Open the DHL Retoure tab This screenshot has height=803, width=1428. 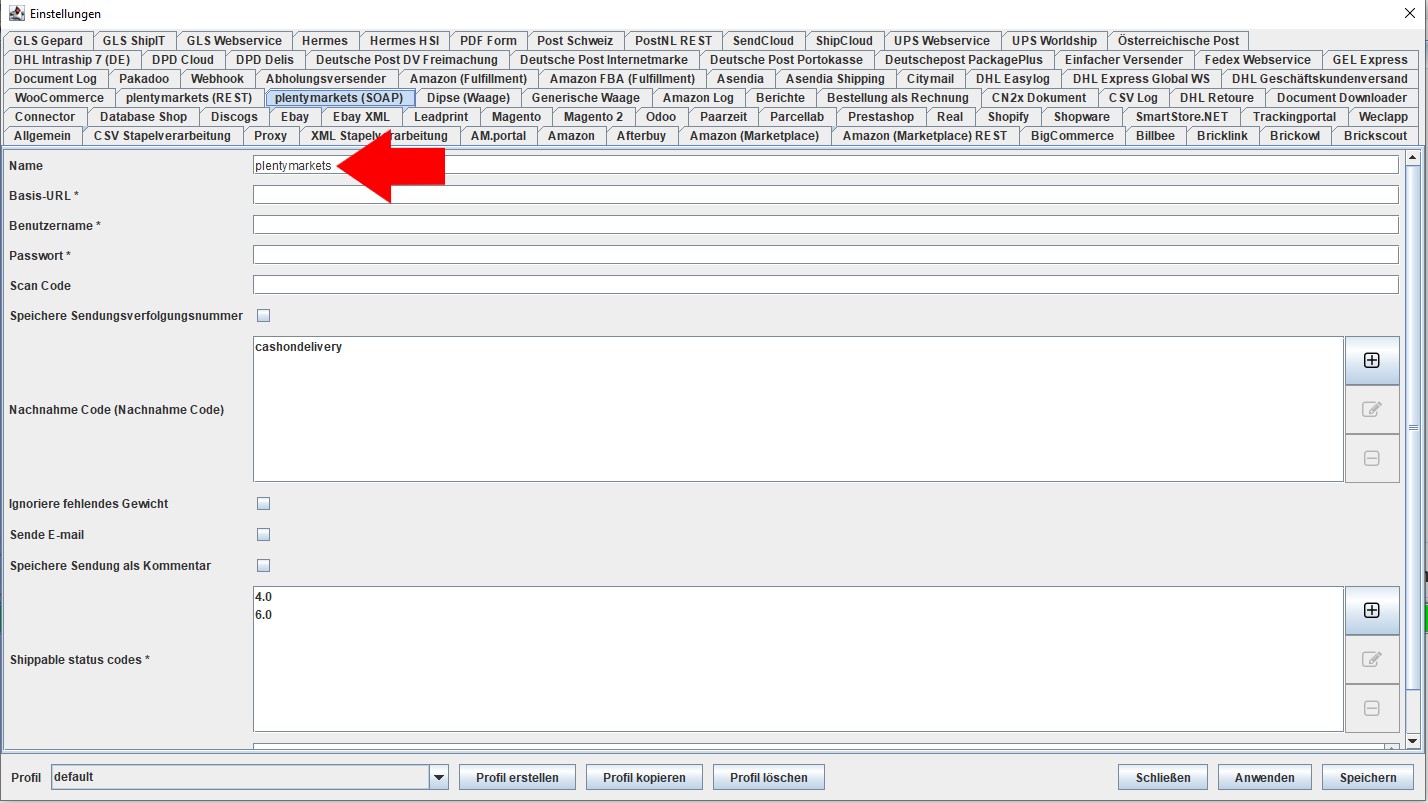tap(1216, 98)
